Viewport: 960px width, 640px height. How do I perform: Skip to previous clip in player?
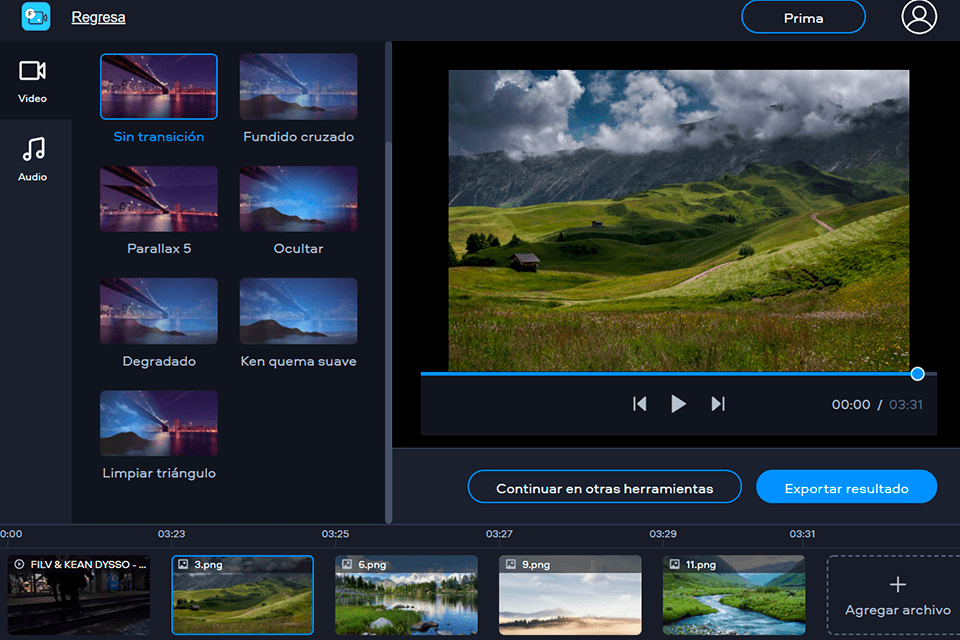(x=640, y=404)
